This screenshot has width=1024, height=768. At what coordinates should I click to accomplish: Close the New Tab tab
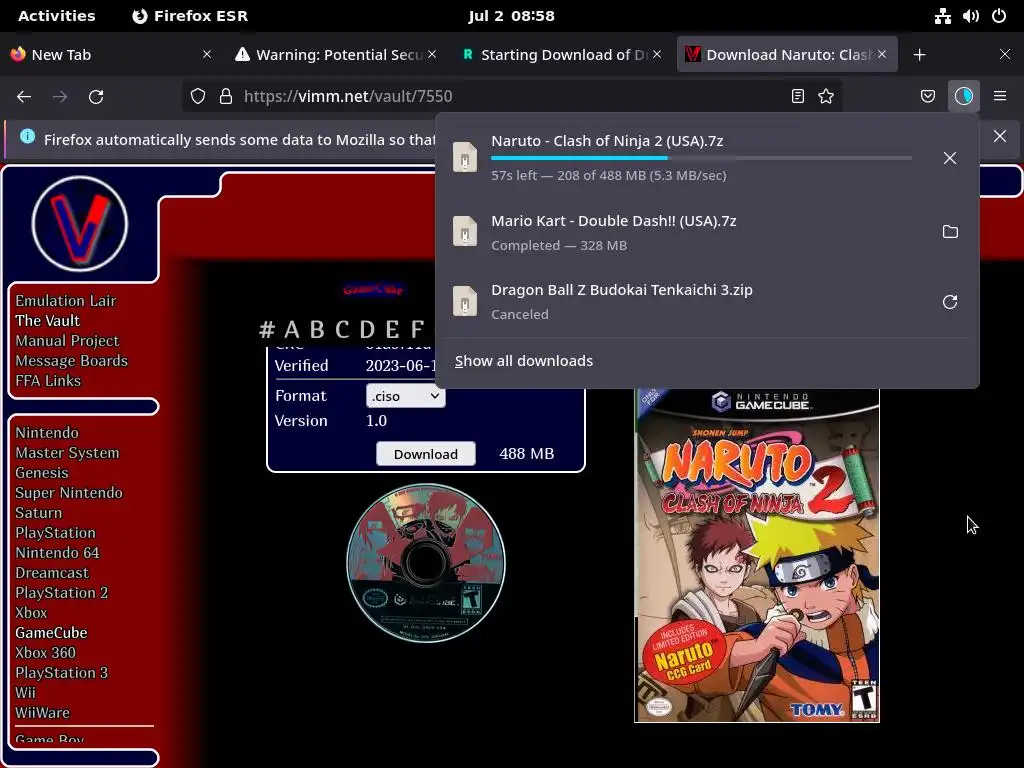(207, 54)
